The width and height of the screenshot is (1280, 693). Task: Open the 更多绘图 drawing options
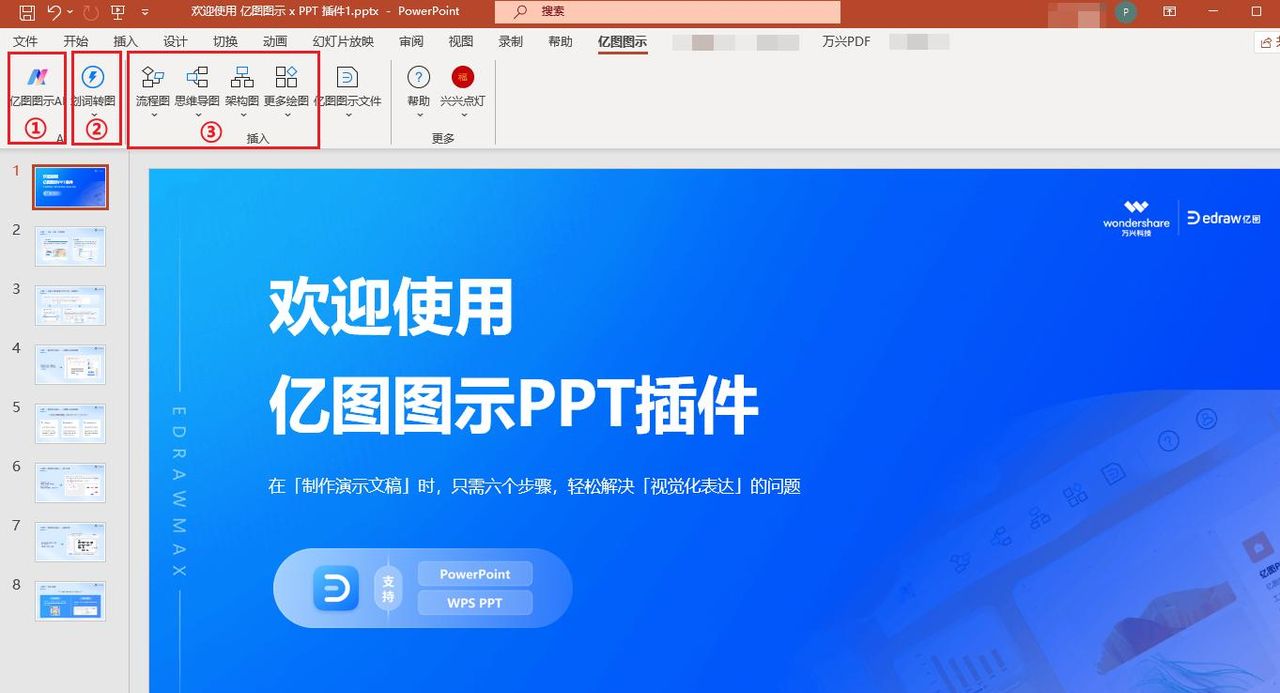click(287, 80)
